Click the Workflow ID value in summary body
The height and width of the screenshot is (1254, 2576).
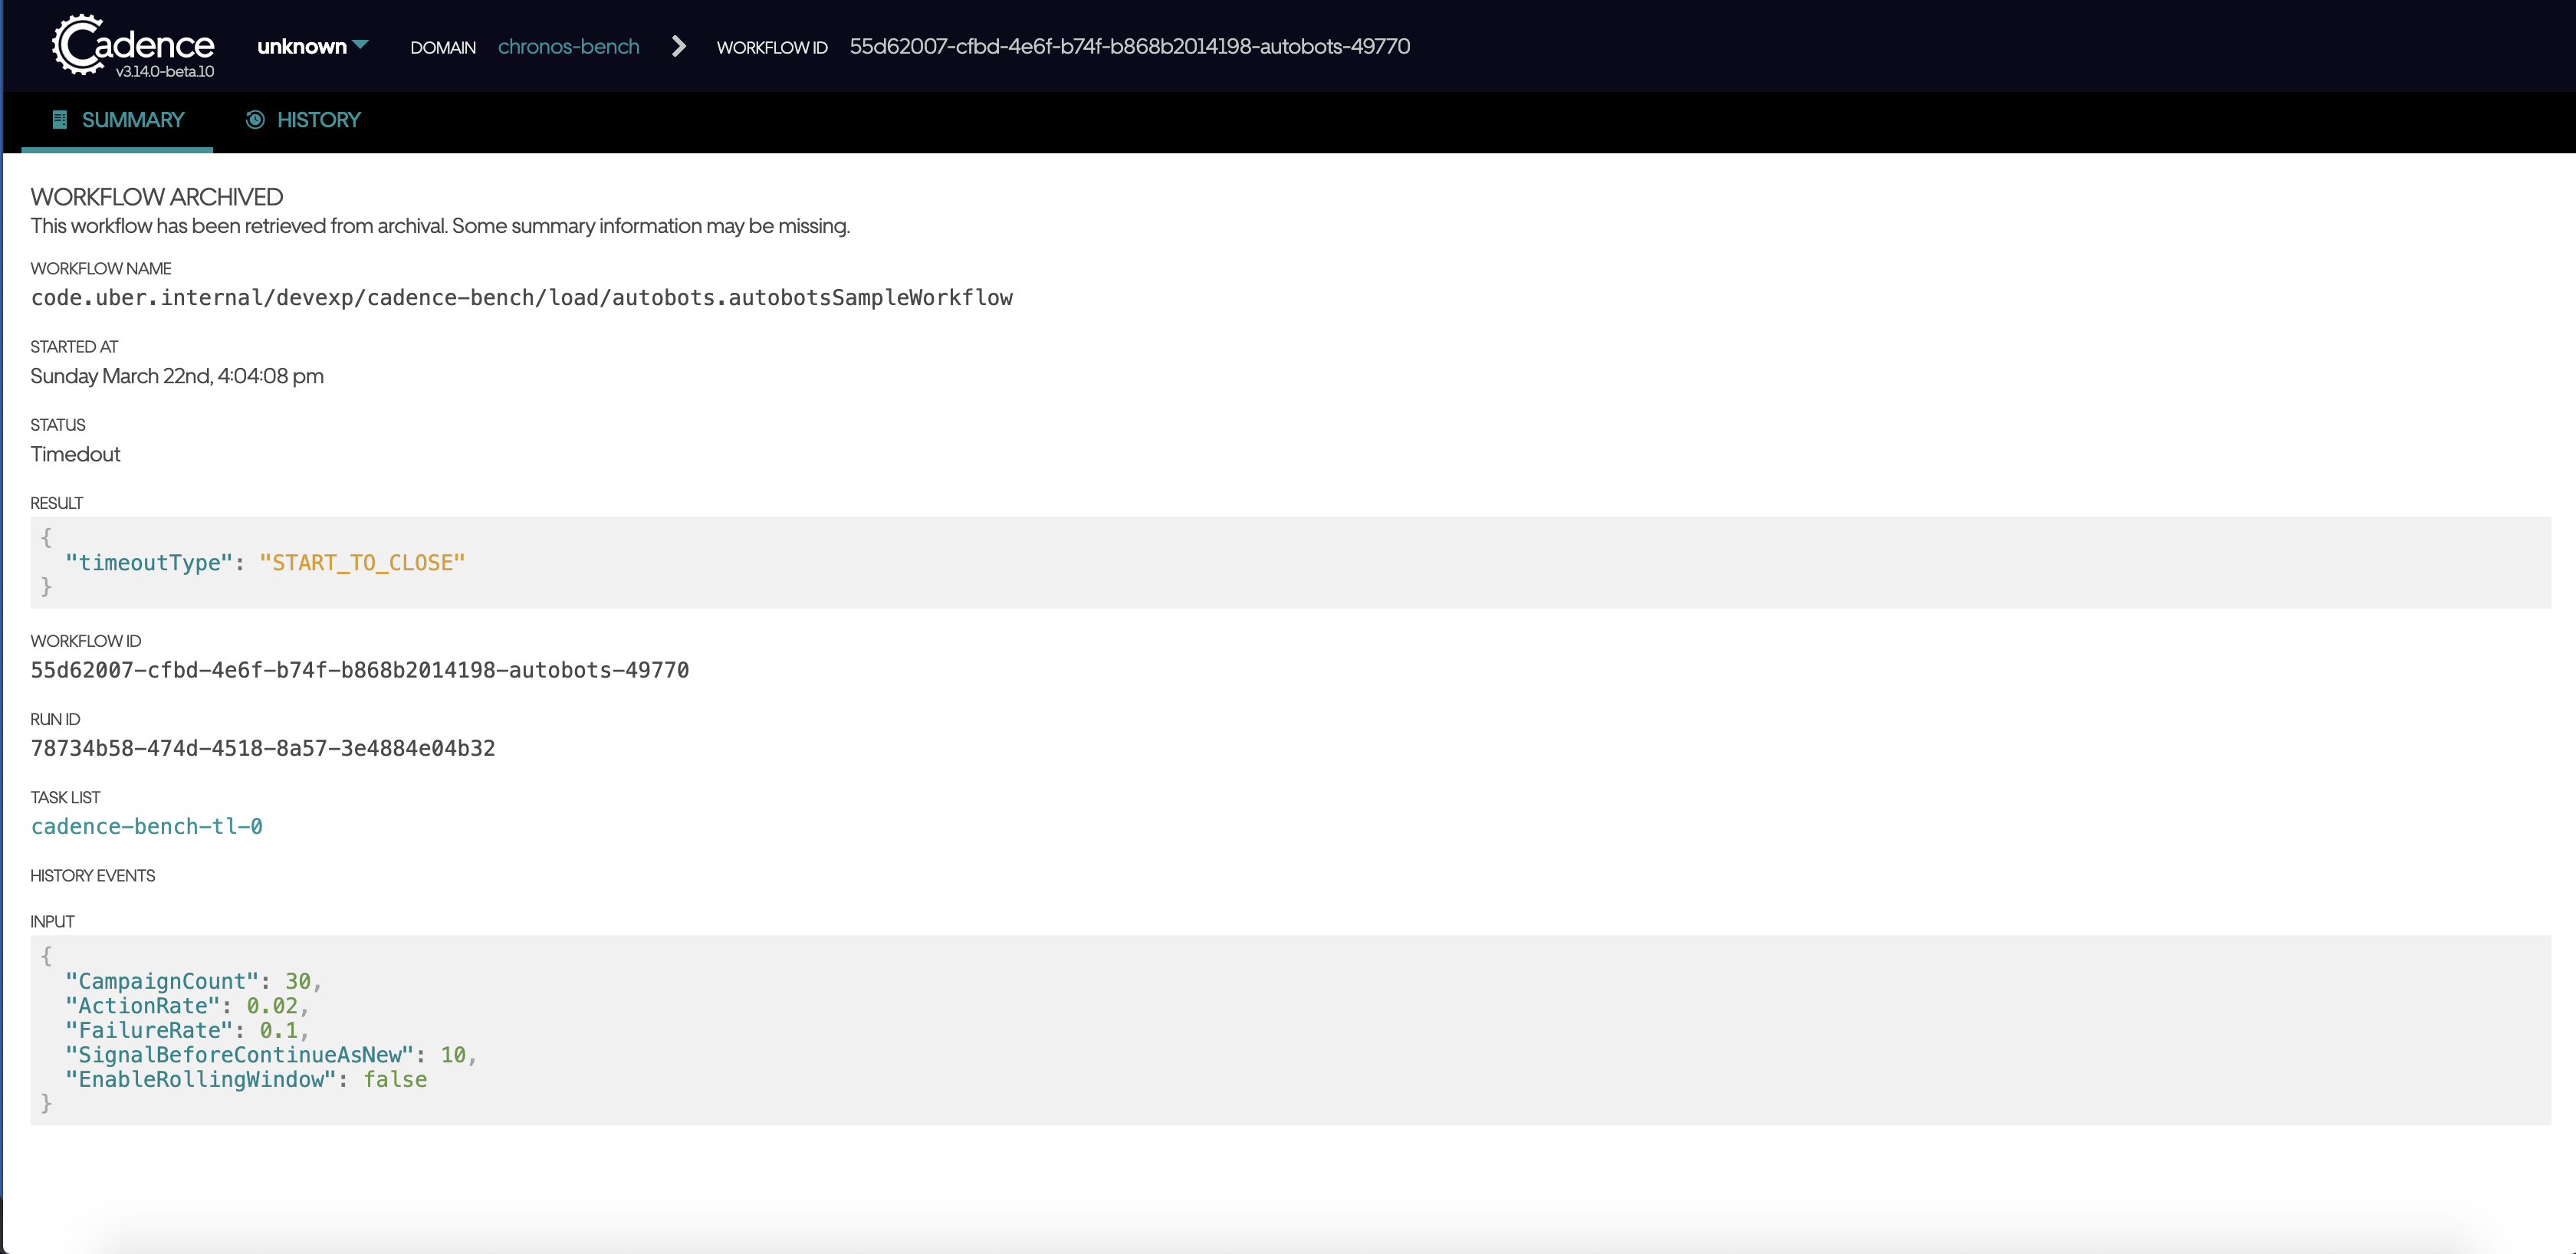(x=359, y=670)
